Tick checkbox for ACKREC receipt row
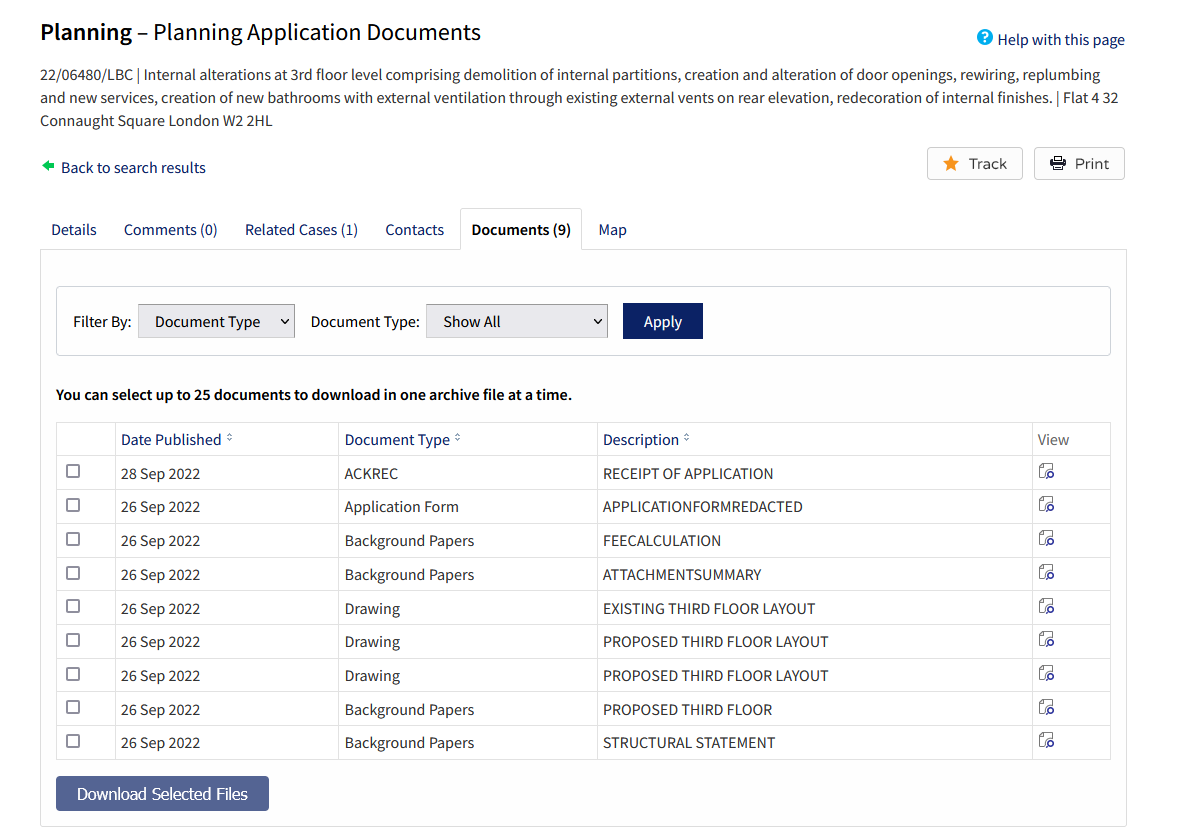The image size is (1200, 836). coord(73,472)
